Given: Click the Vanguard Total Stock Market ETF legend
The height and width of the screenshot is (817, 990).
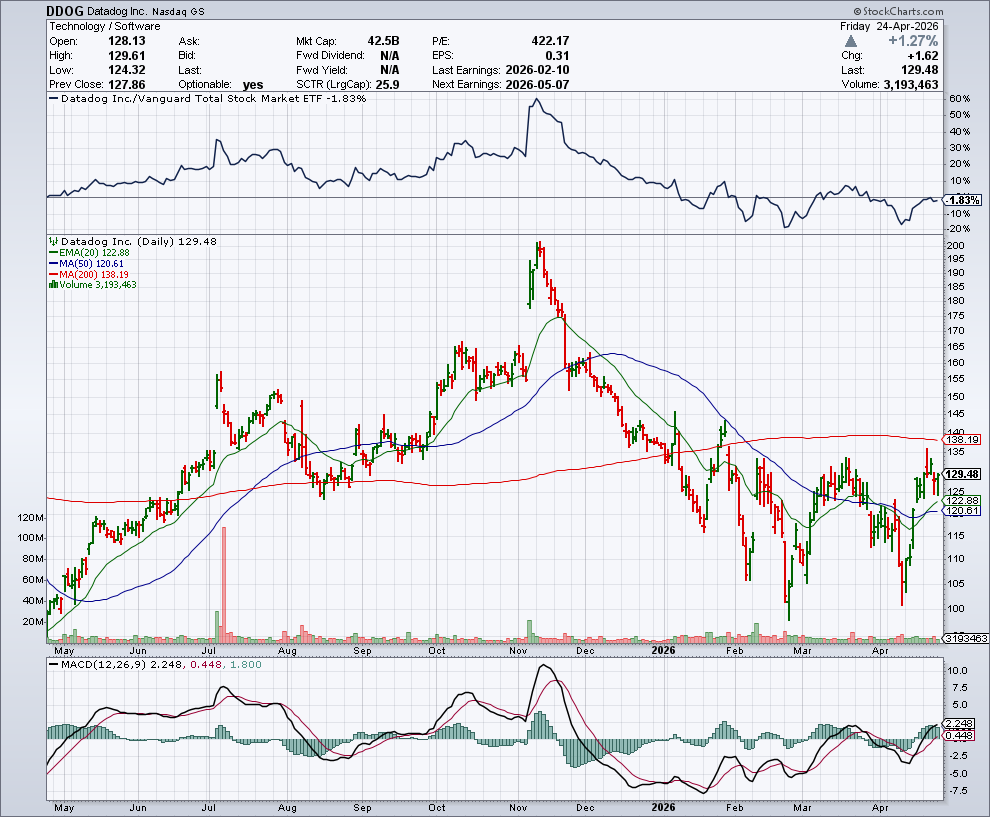Looking at the screenshot, I should [208, 99].
